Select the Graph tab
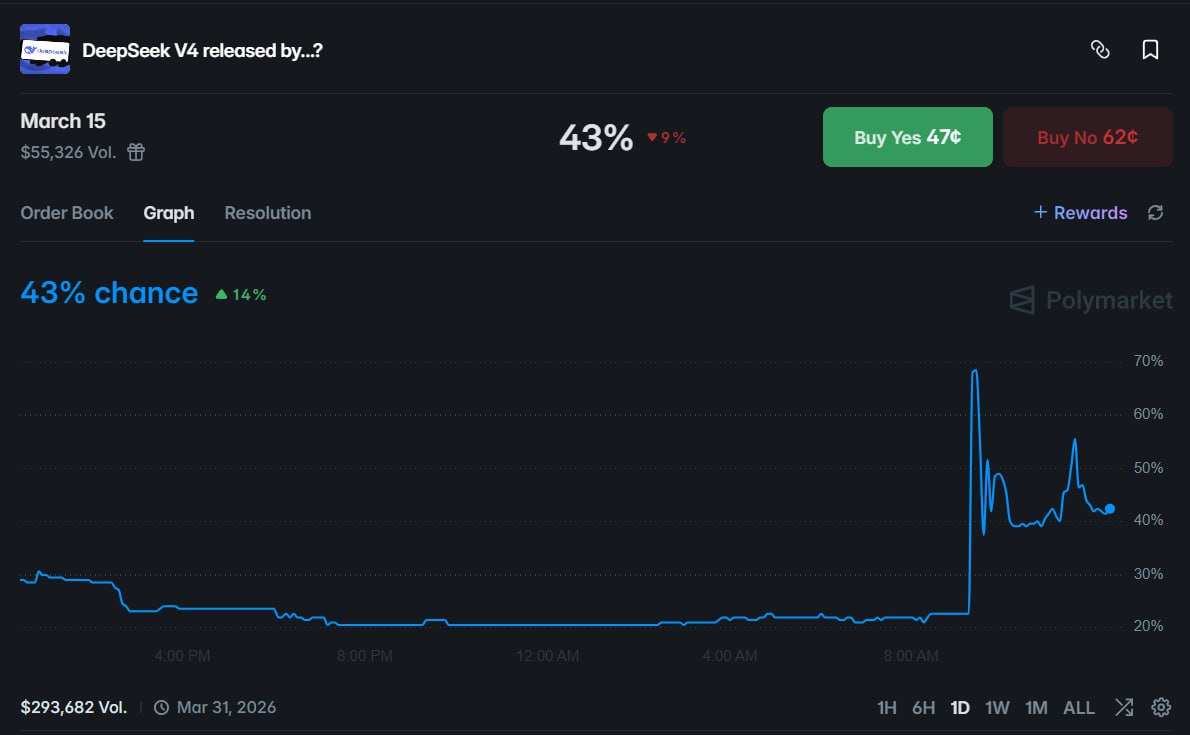The image size is (1190, 735). [x=168, y=212]
